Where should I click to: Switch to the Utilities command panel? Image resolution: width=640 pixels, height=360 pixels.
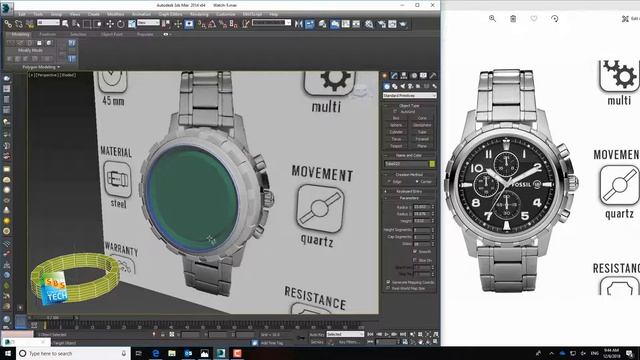point(433,76)
